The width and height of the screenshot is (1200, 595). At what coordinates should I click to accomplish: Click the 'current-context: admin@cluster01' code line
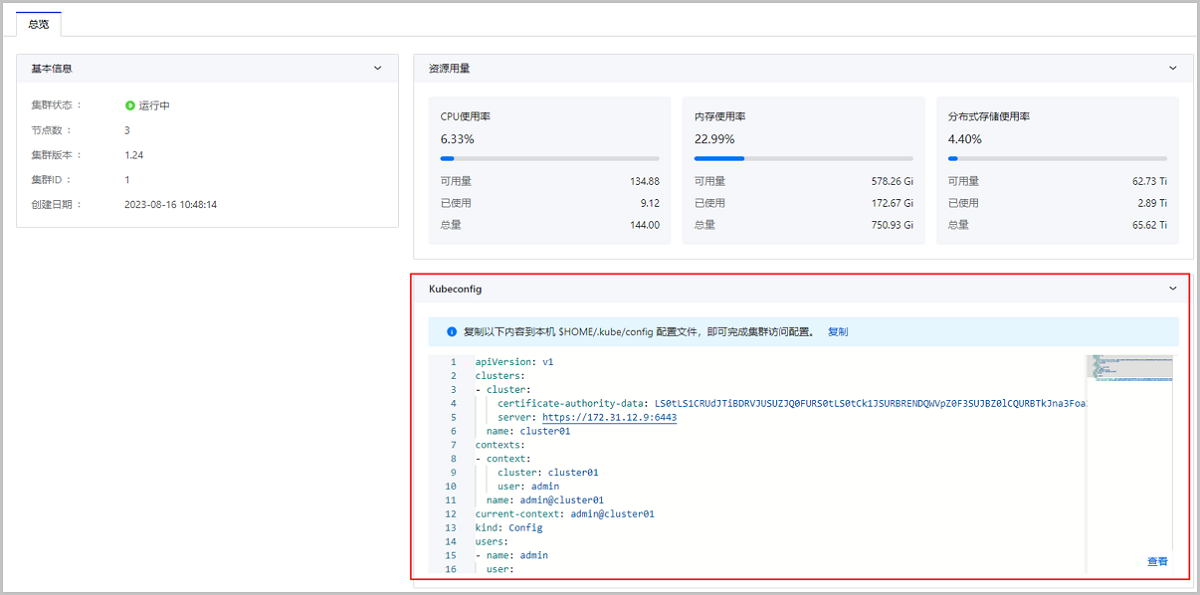coord(565,514)
